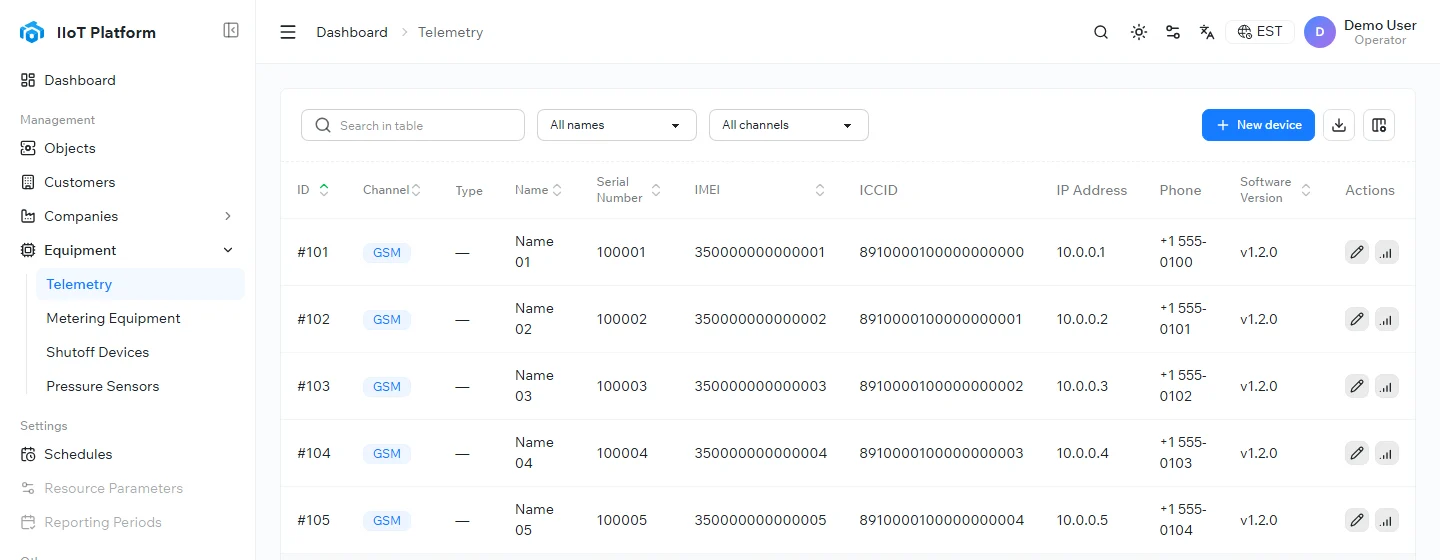This screenshot has width=1440, height=560.
Task: Sort table by Serial Number column
Action: [656, 190]
